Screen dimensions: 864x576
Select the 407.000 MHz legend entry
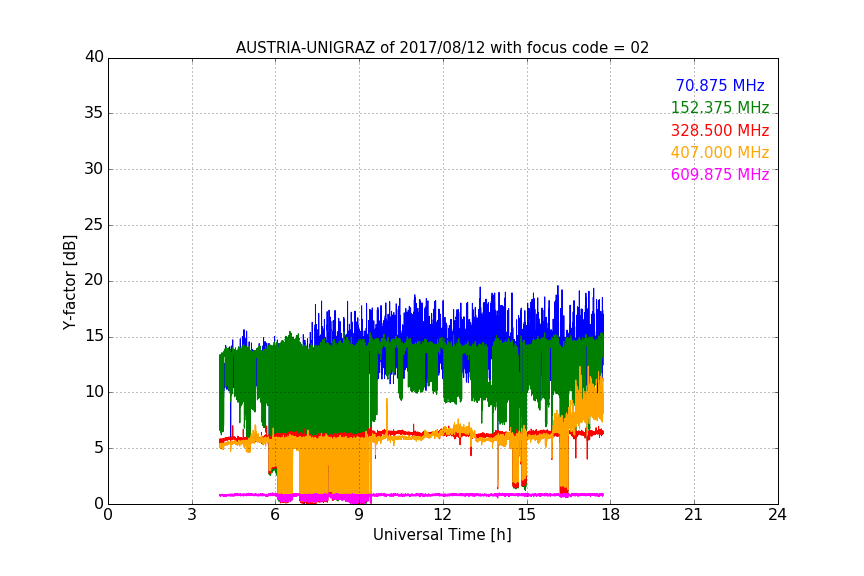(x=720, y=152)
